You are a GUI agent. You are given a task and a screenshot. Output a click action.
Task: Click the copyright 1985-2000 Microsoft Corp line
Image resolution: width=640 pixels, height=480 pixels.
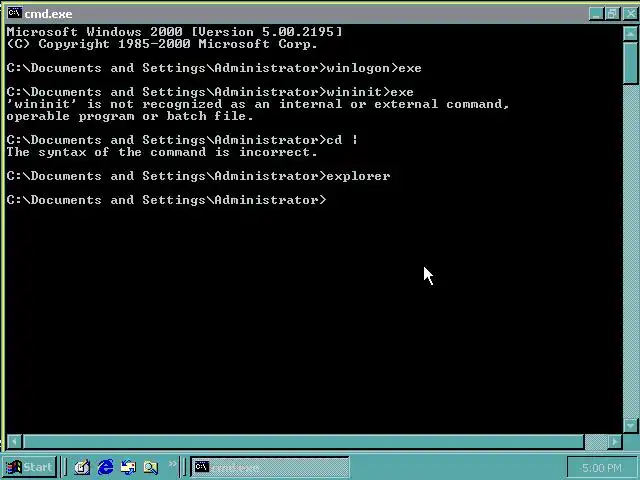(x=162, y=44)
